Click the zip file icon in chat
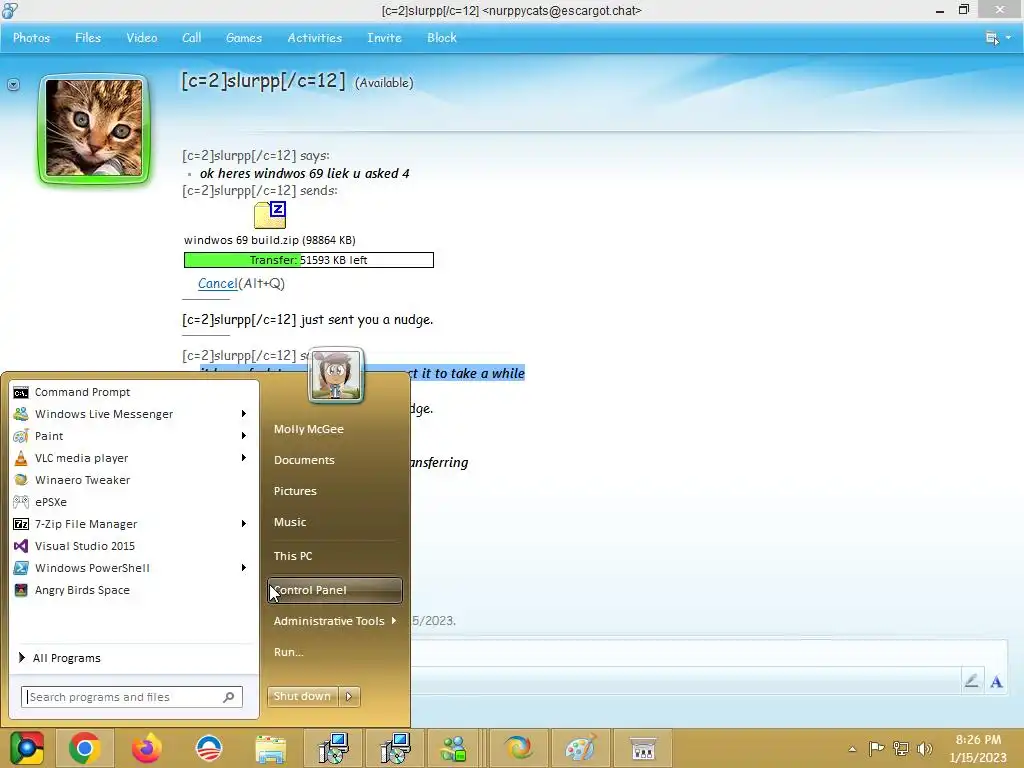Image resolution: width=1024 pixels, height=768 pixels. 270,214
